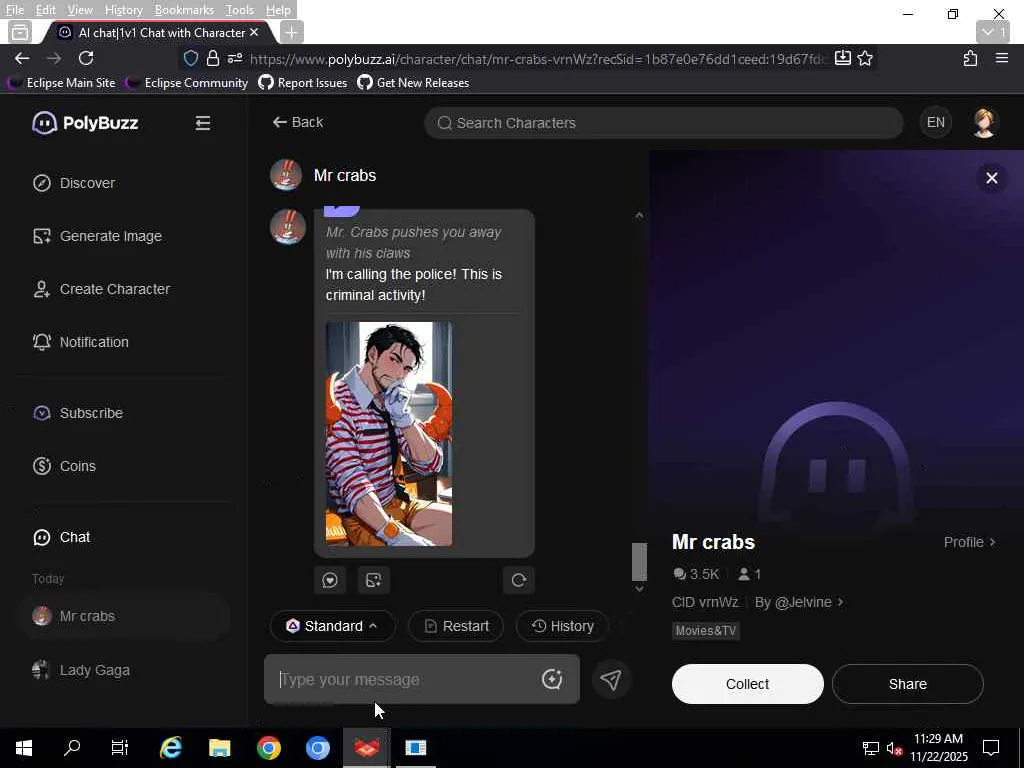This screenshot has height=768, width=1024.
Task: Collapse the PolyBuzz sidebar menu
Action: (202, 123)
